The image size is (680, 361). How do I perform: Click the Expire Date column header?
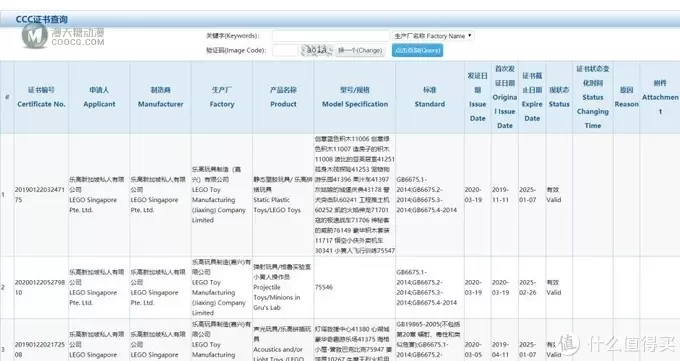pos(532,97)
